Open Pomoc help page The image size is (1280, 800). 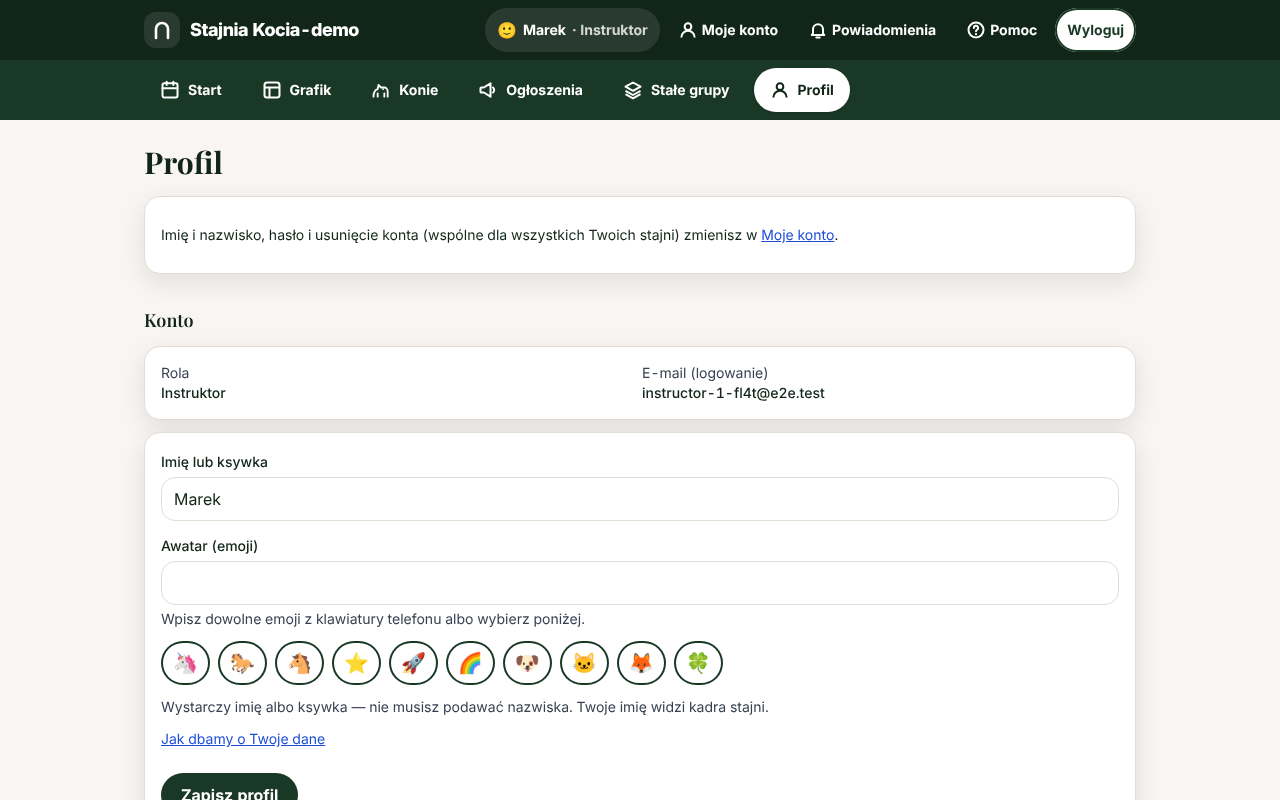click(1002, 30)
